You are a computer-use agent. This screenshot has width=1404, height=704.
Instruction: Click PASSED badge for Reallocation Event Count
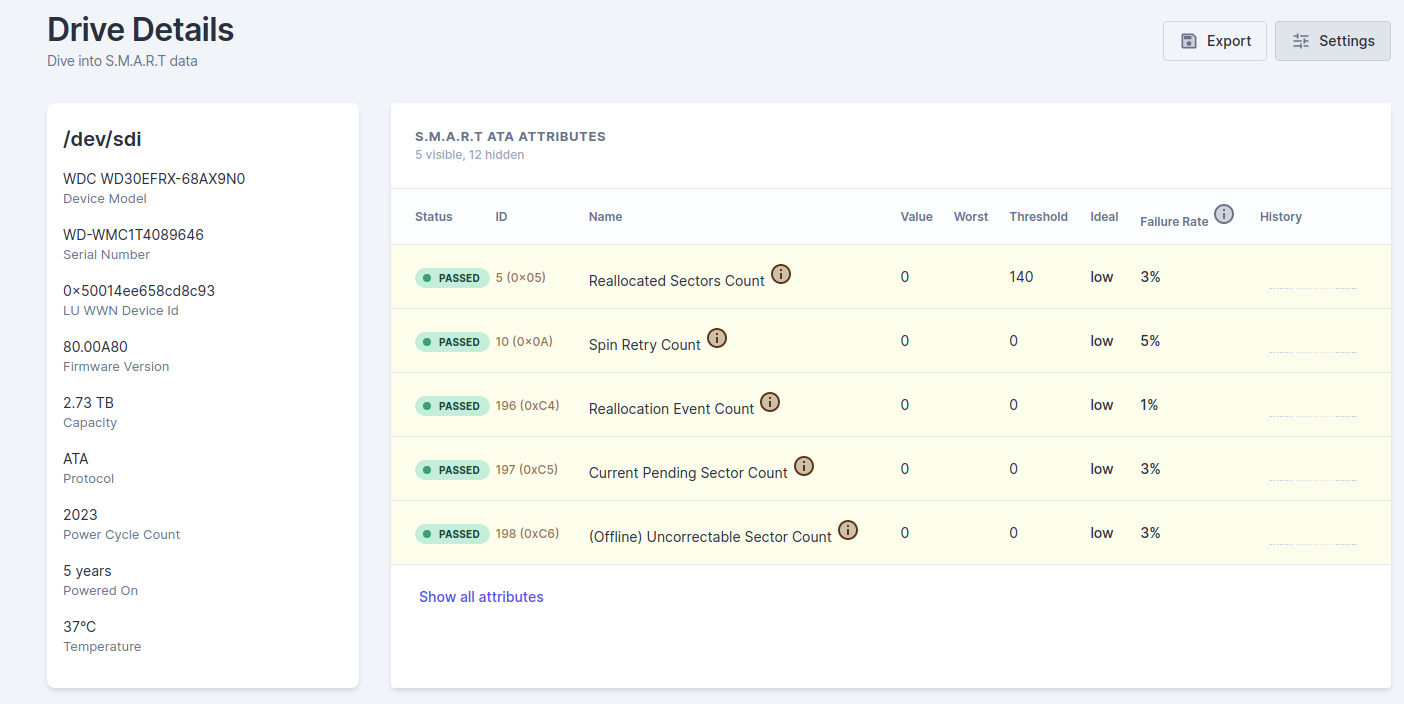452,406
